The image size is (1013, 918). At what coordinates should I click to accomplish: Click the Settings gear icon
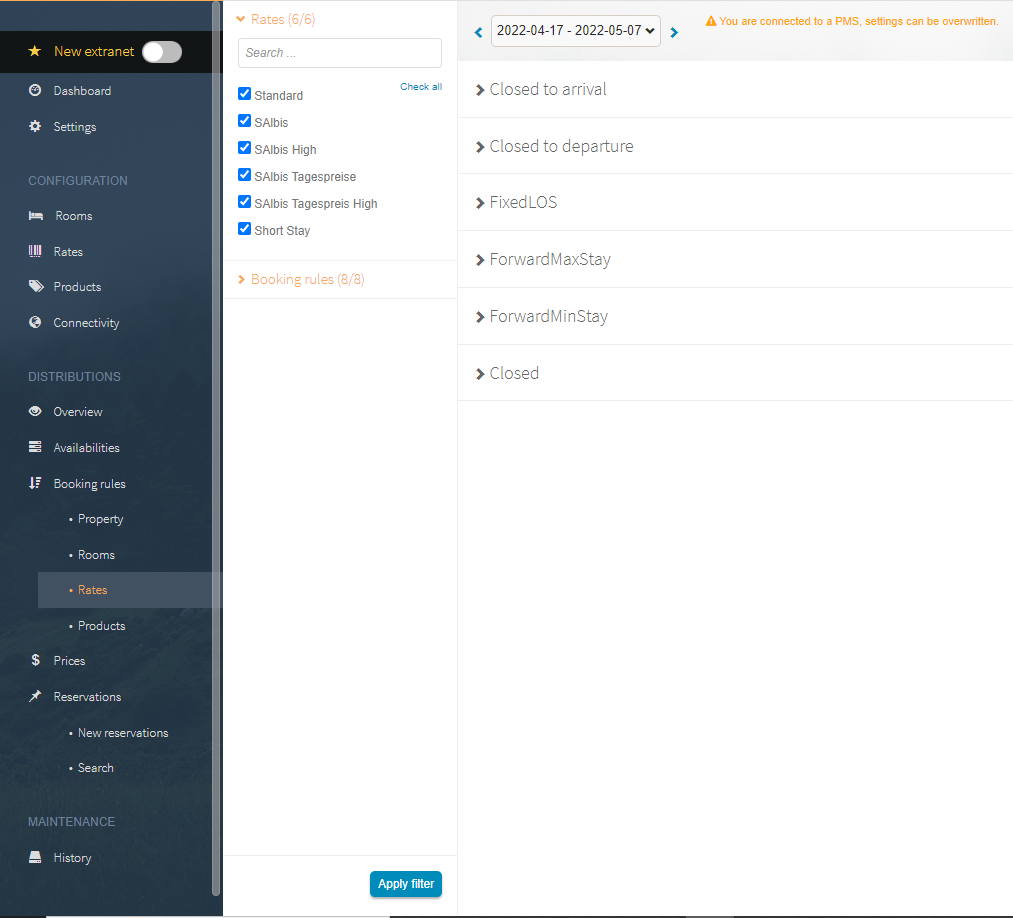click(35, 127)
